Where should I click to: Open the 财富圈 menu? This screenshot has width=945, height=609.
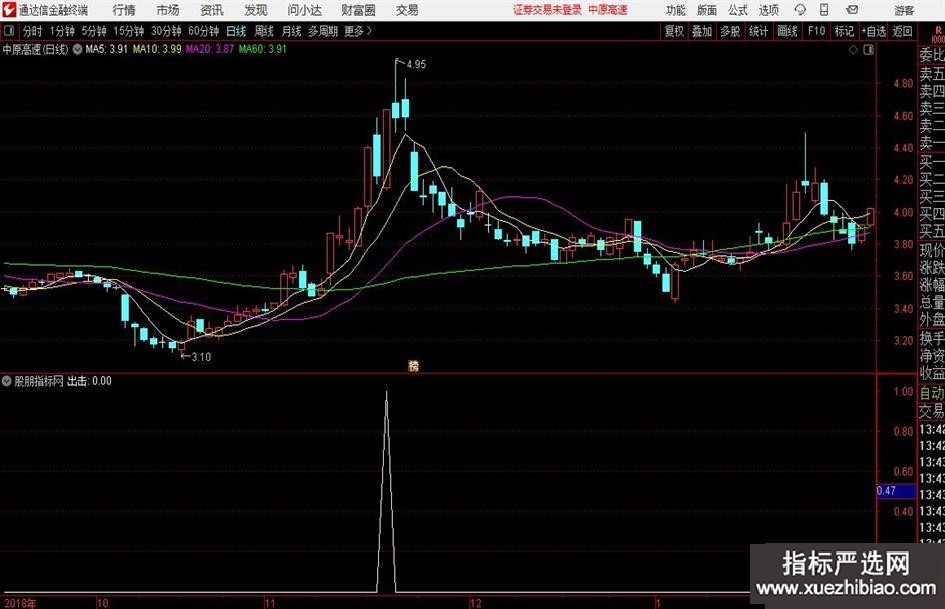(358, 10)
